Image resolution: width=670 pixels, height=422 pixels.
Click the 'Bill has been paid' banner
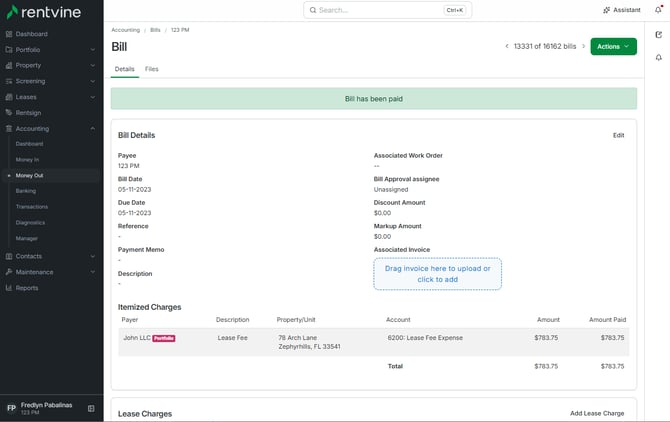(374, 99)
